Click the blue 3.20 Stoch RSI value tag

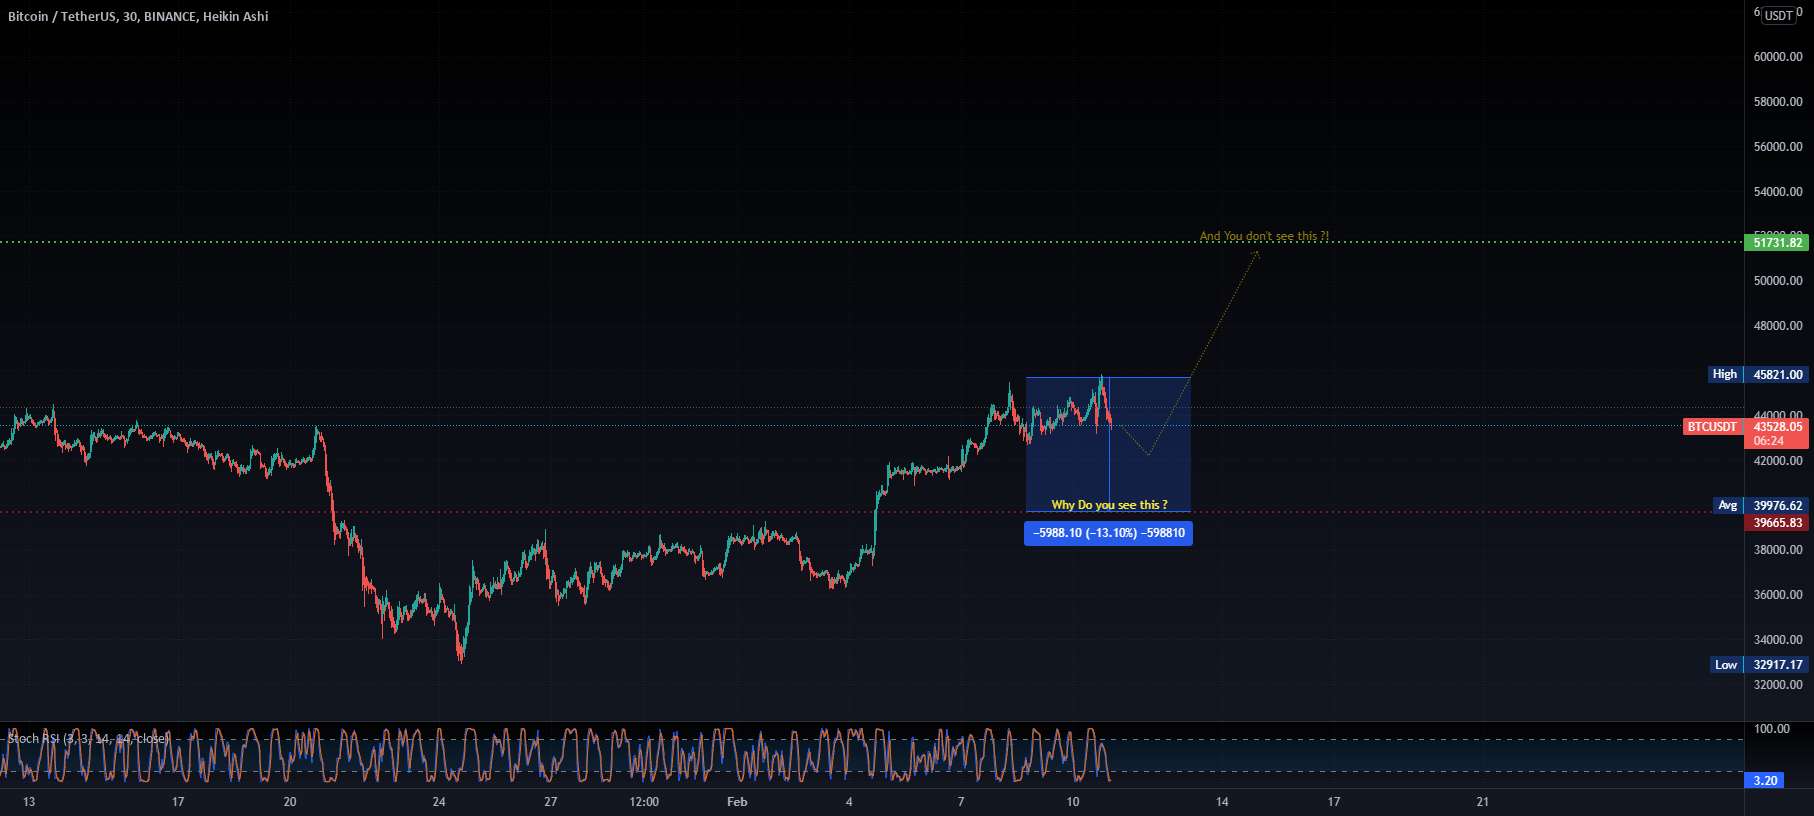point(1765,780)
